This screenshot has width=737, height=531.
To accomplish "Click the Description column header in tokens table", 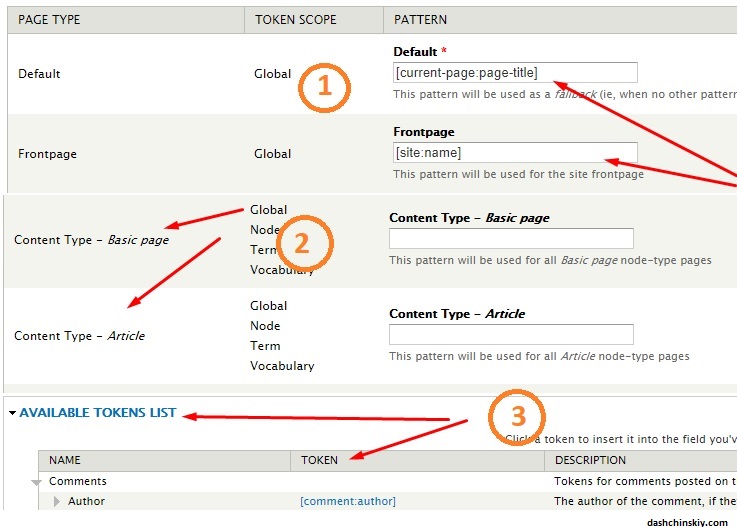I will pos(589,460).
